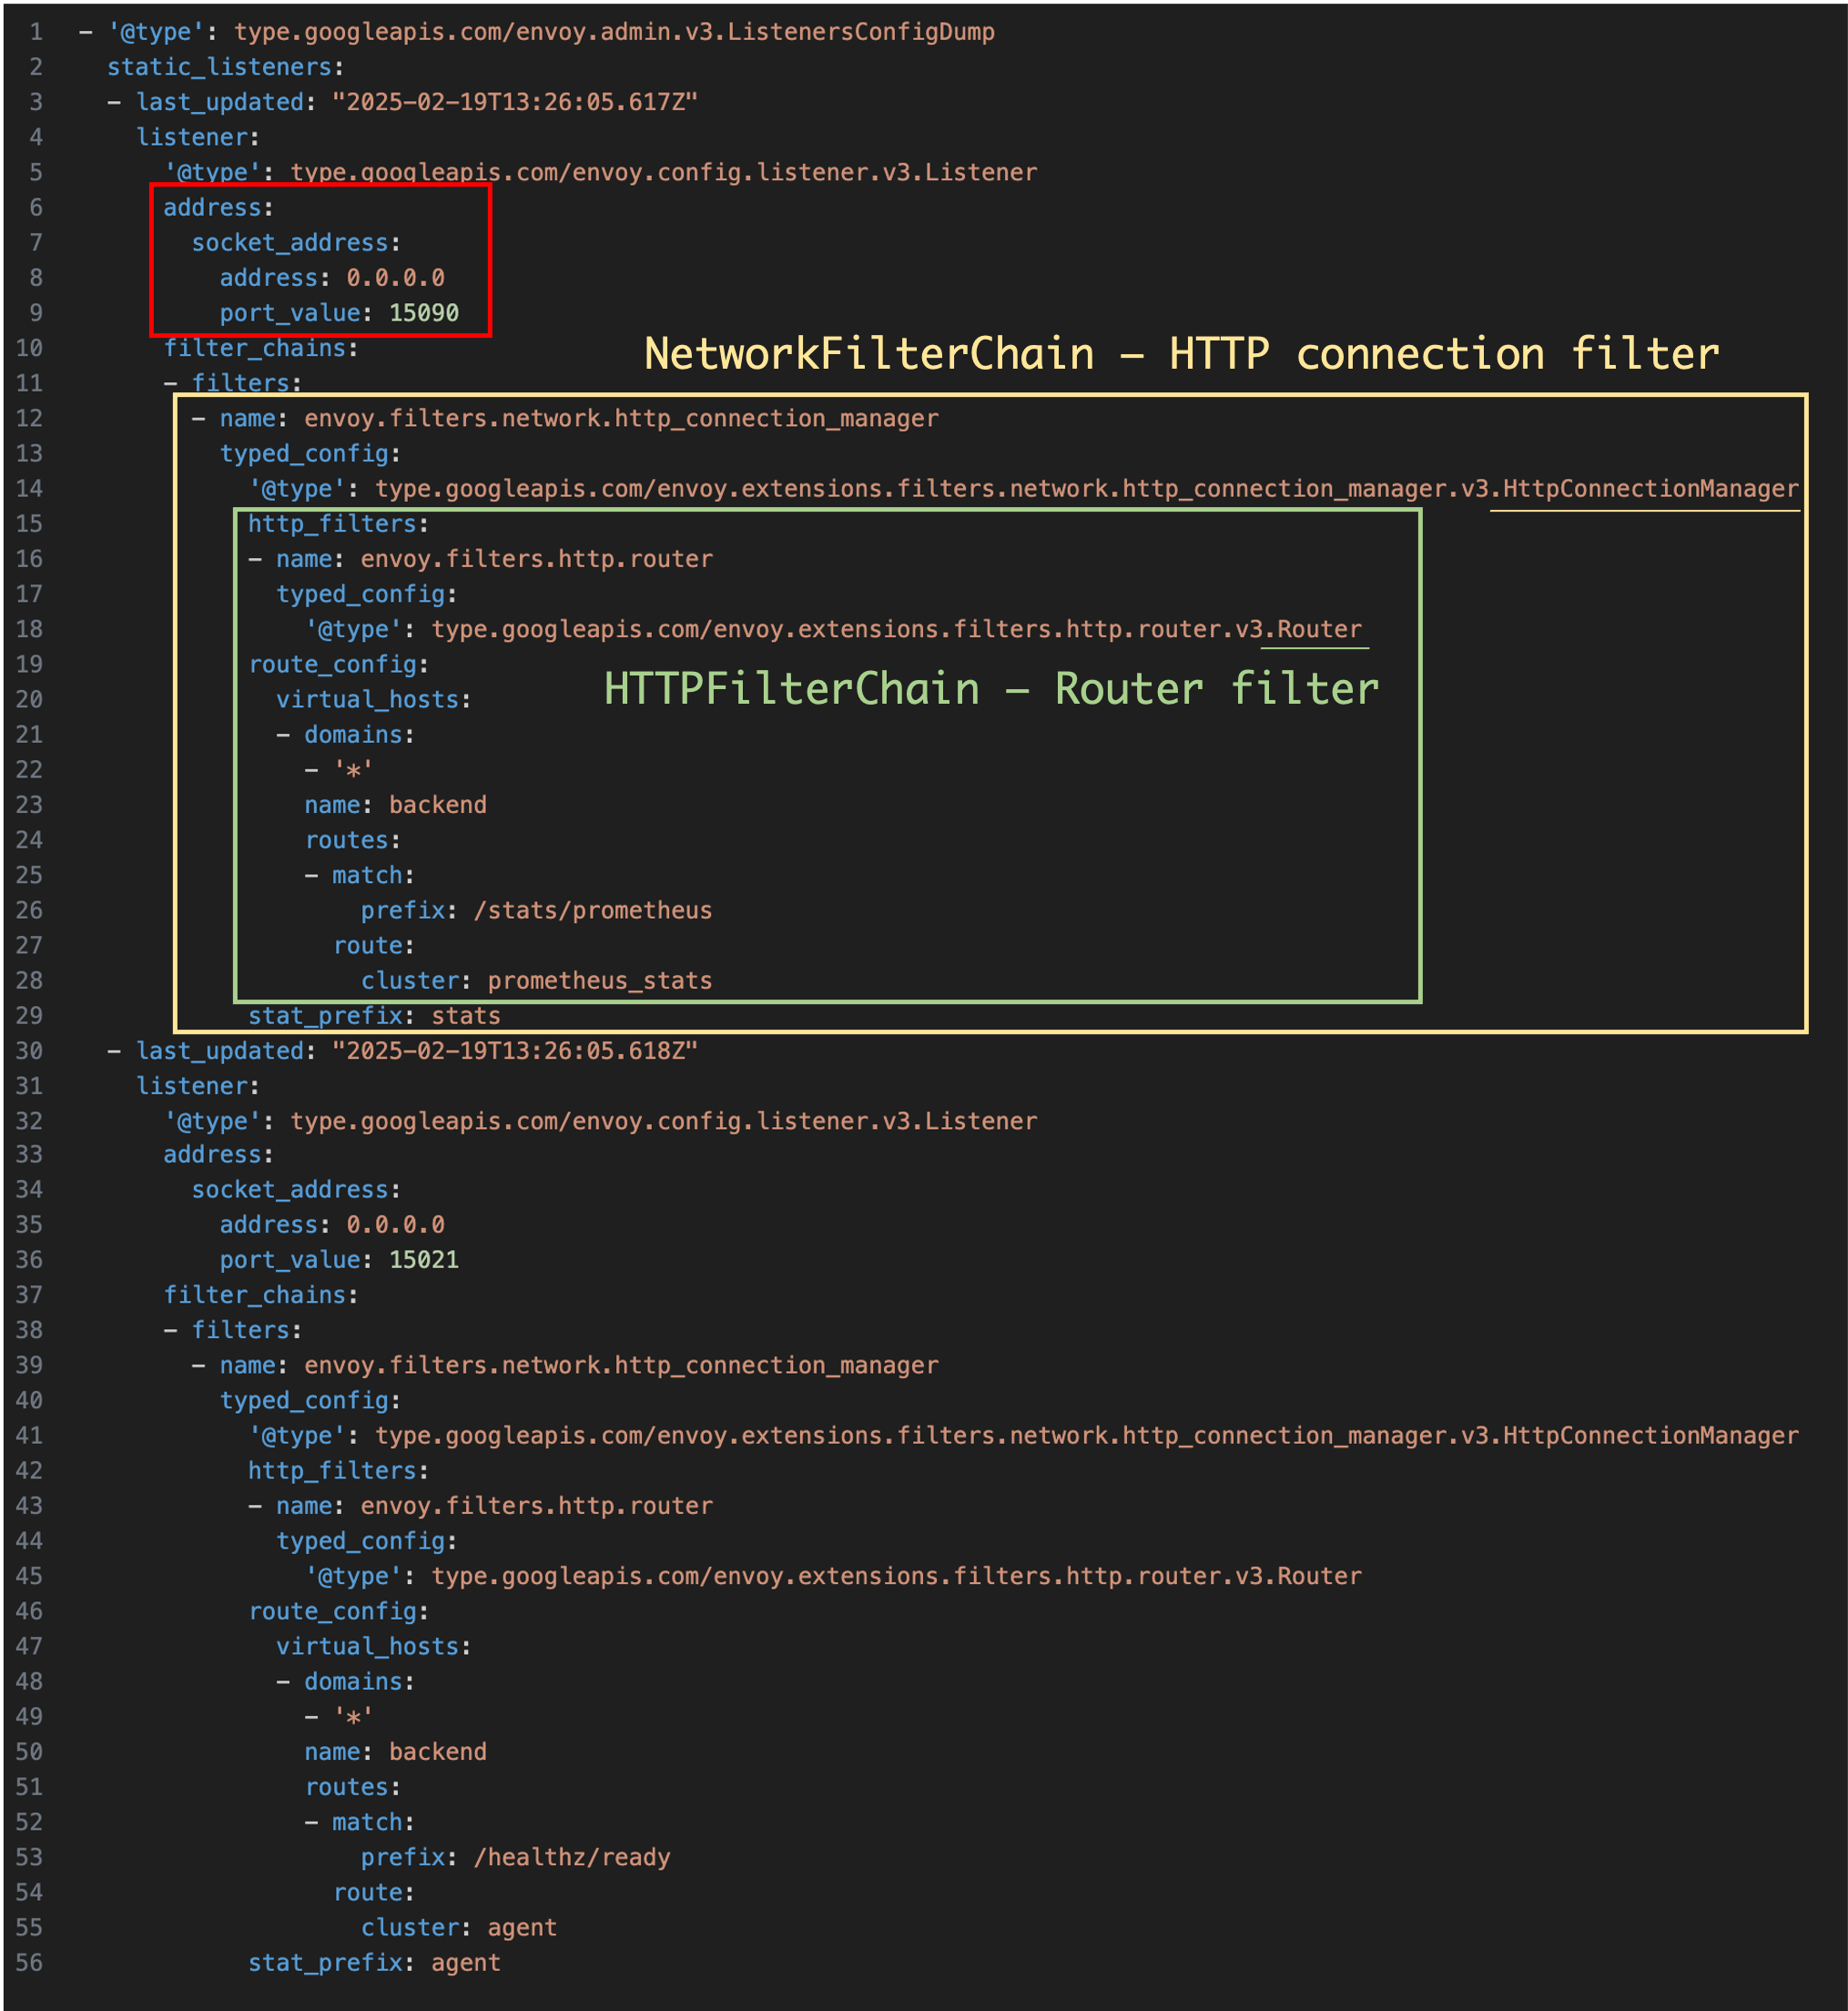The image size is (1848, 2011).
Task: Click the listener key on line 31
Action: click(x=191, y=1086)
